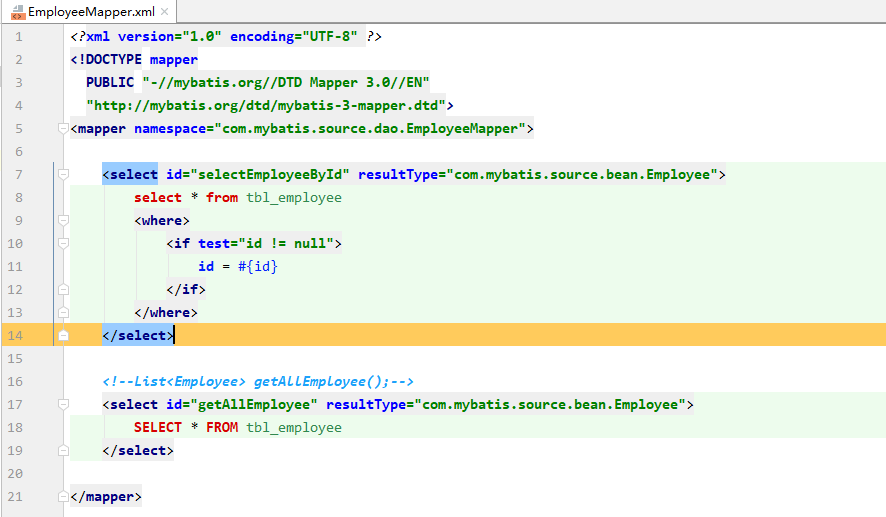
Task: Click the closing select fold marker at line 14
Action: 63,336
